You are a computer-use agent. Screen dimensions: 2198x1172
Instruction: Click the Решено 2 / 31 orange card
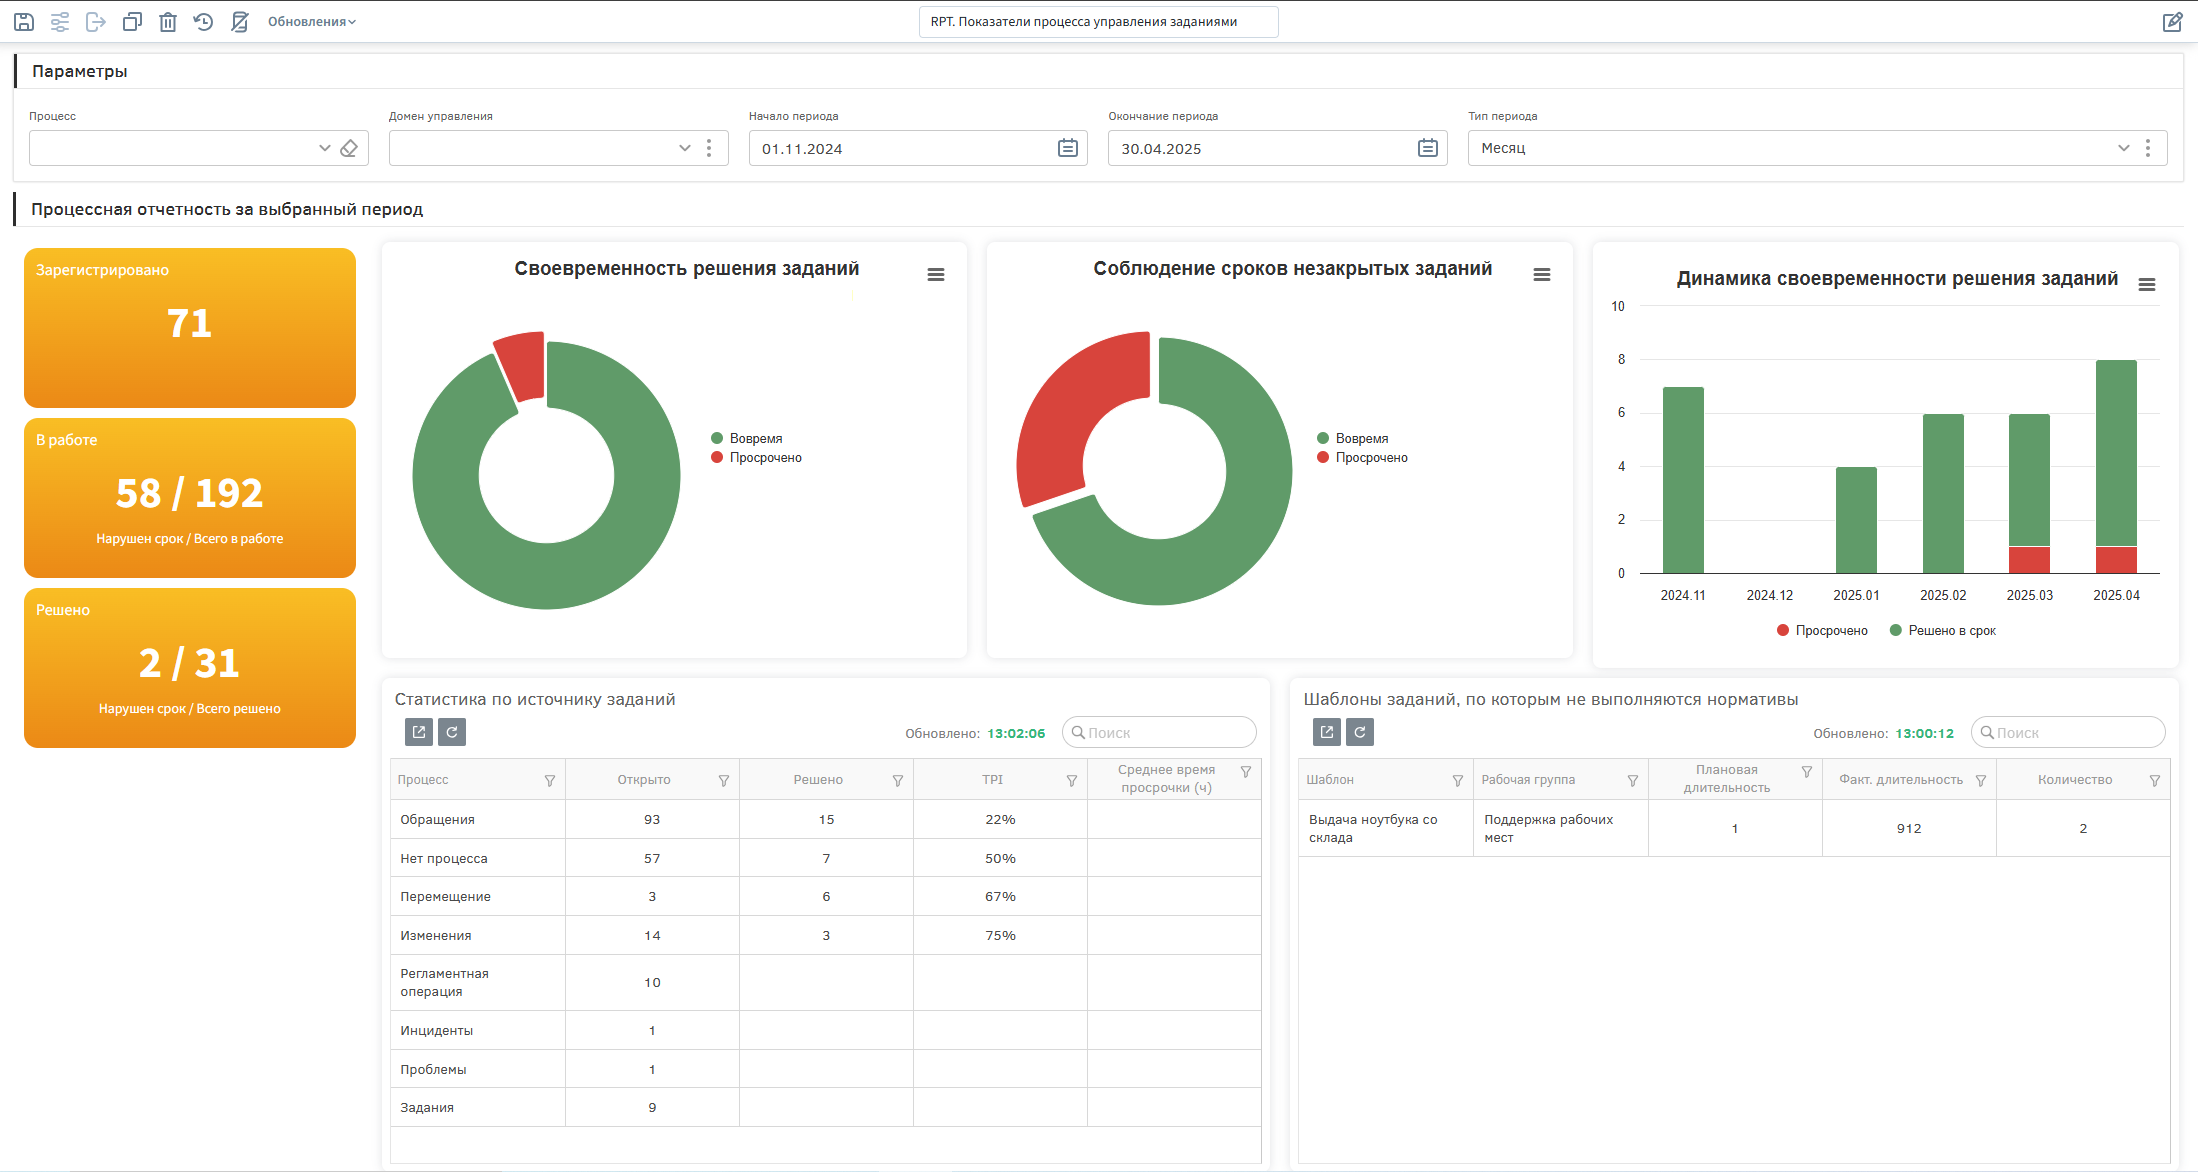(x=190, y=668)
